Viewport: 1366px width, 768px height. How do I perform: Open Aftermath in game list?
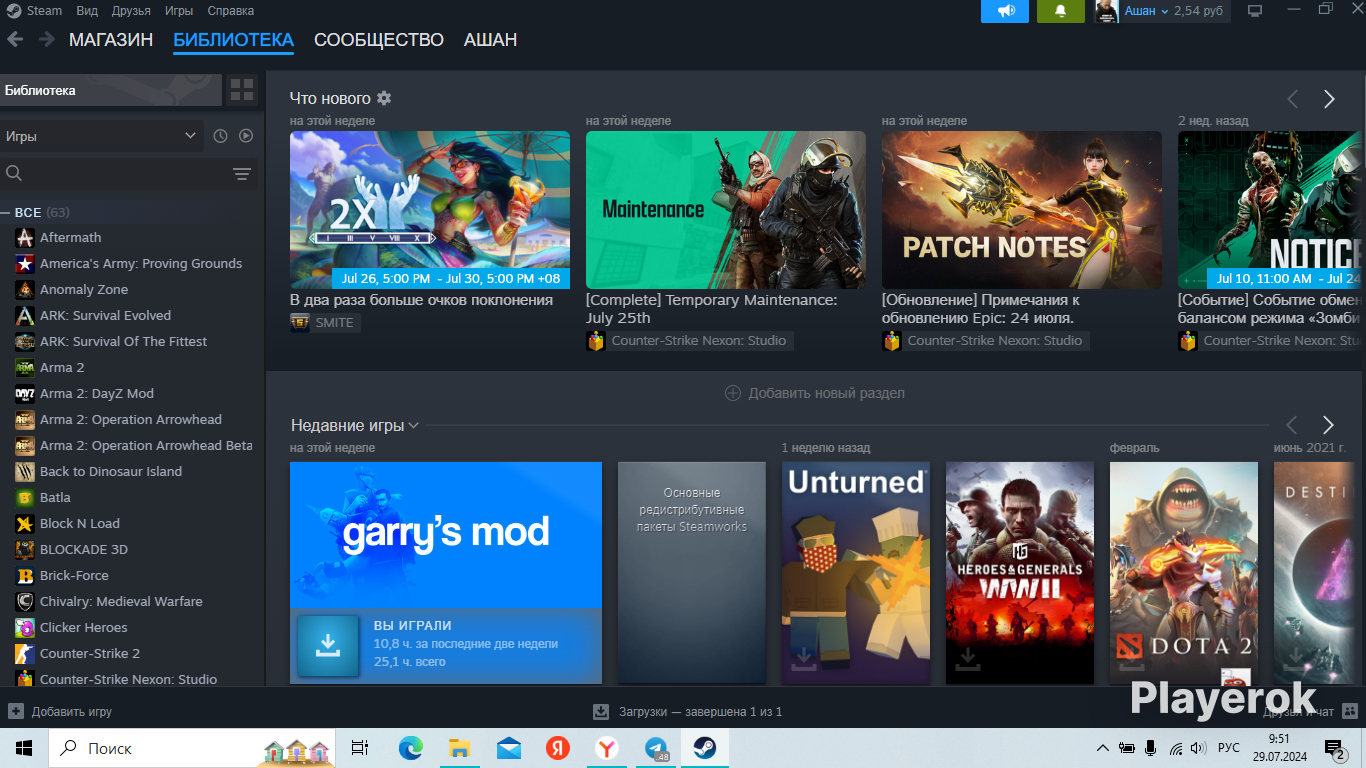coord(70,237)
